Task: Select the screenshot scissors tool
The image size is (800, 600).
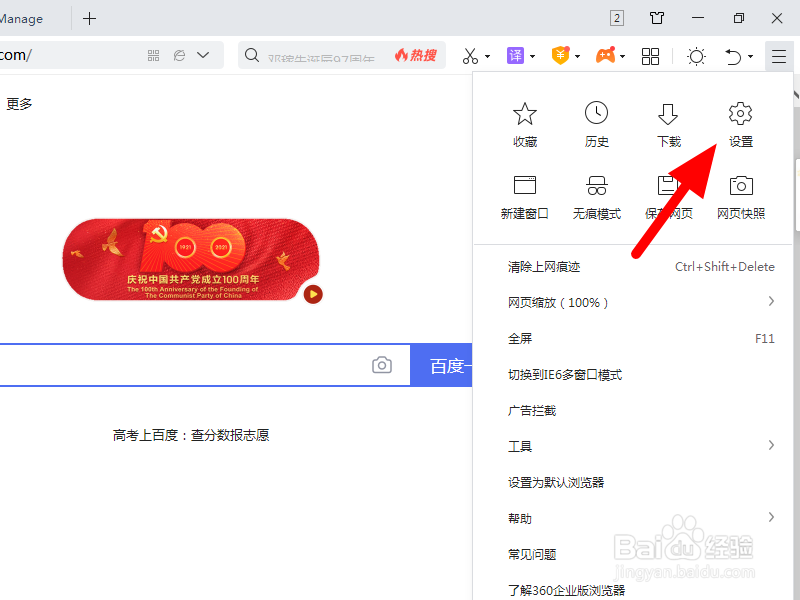Action: [x=470, y=56]
